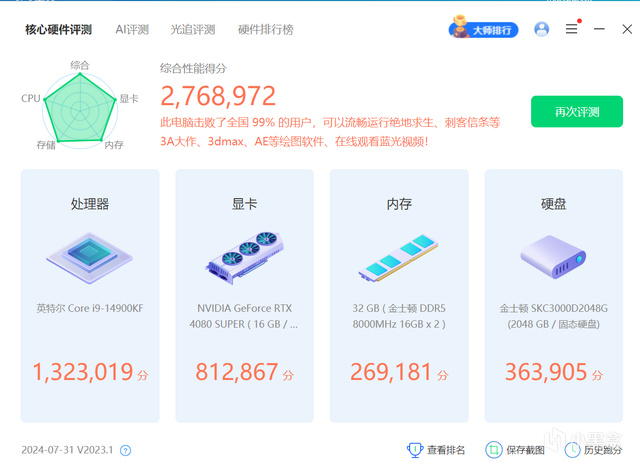Click the CPU label on radar chart
Image resolution: width=640 pixels, height=464 pixels.
[x=31, y=98]
